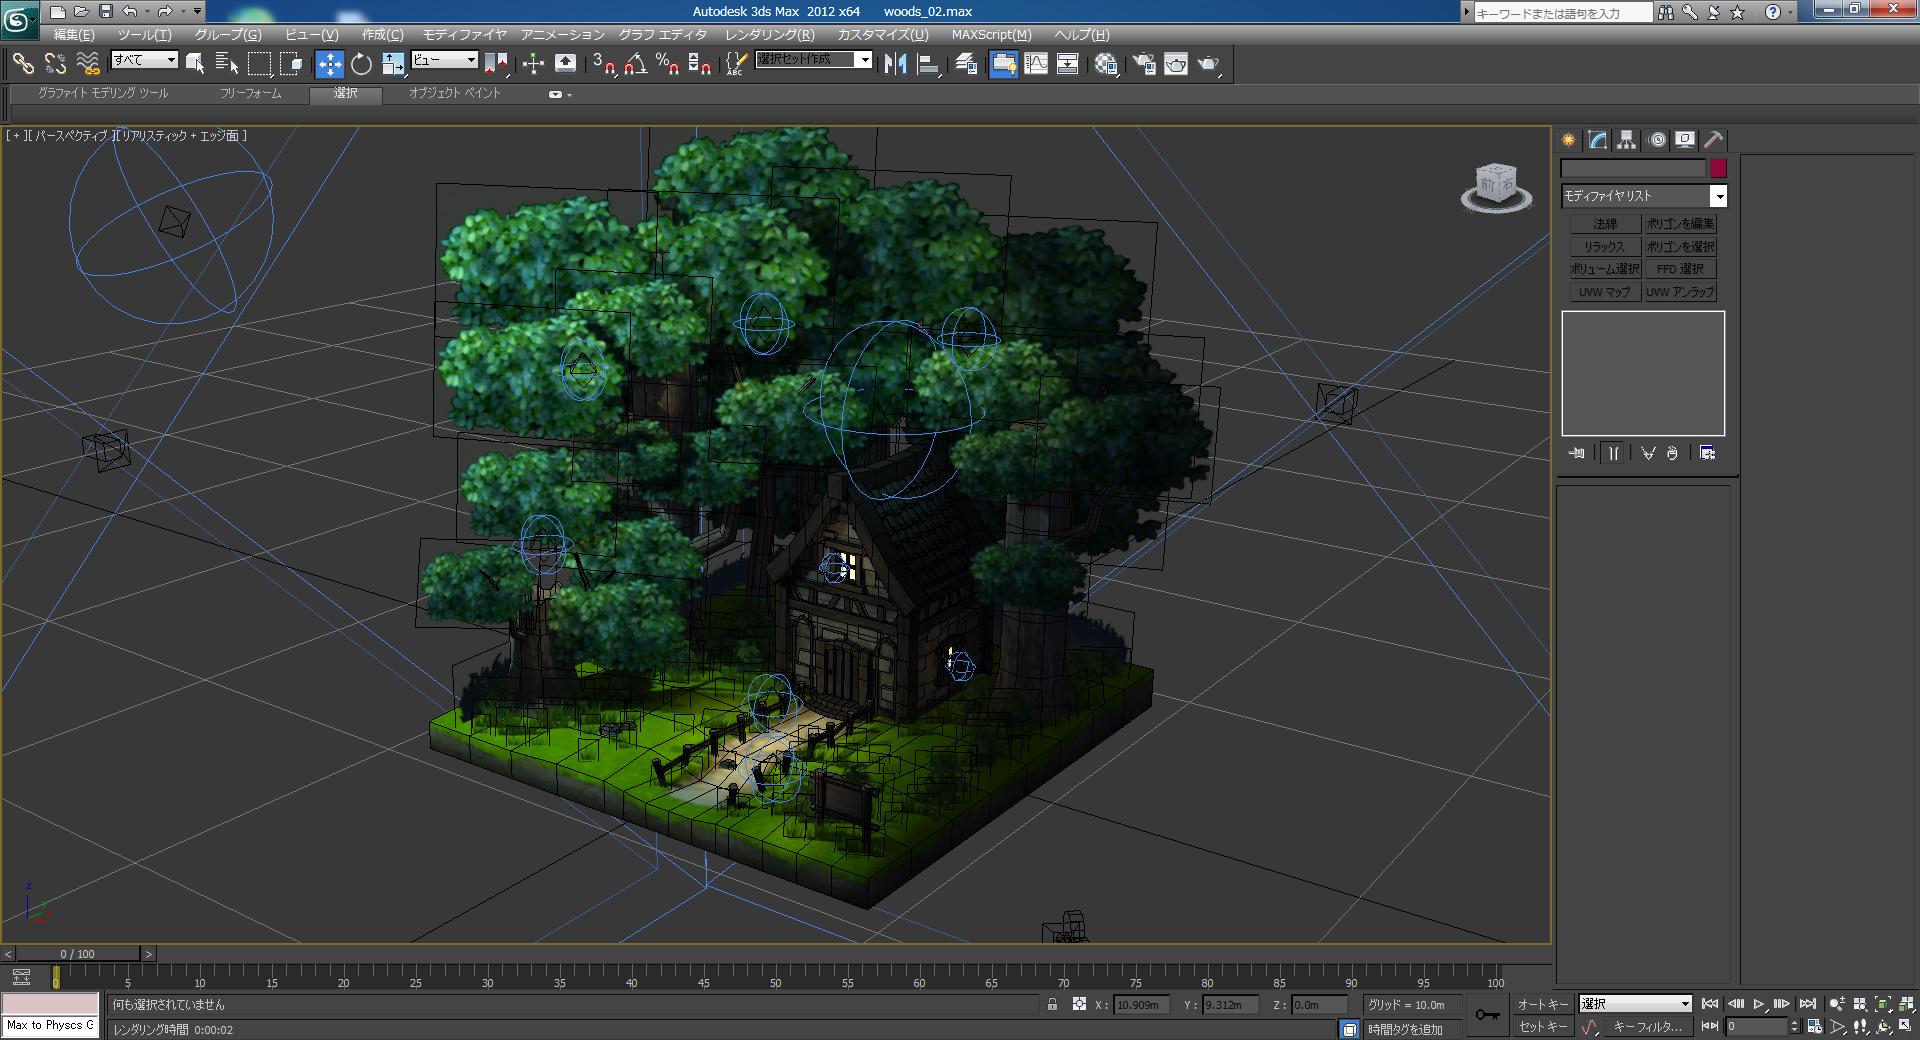Open the Hierarchy command panel tab
Viewport: 1920px width, 1040px height.
click(x=1627, y=140)
